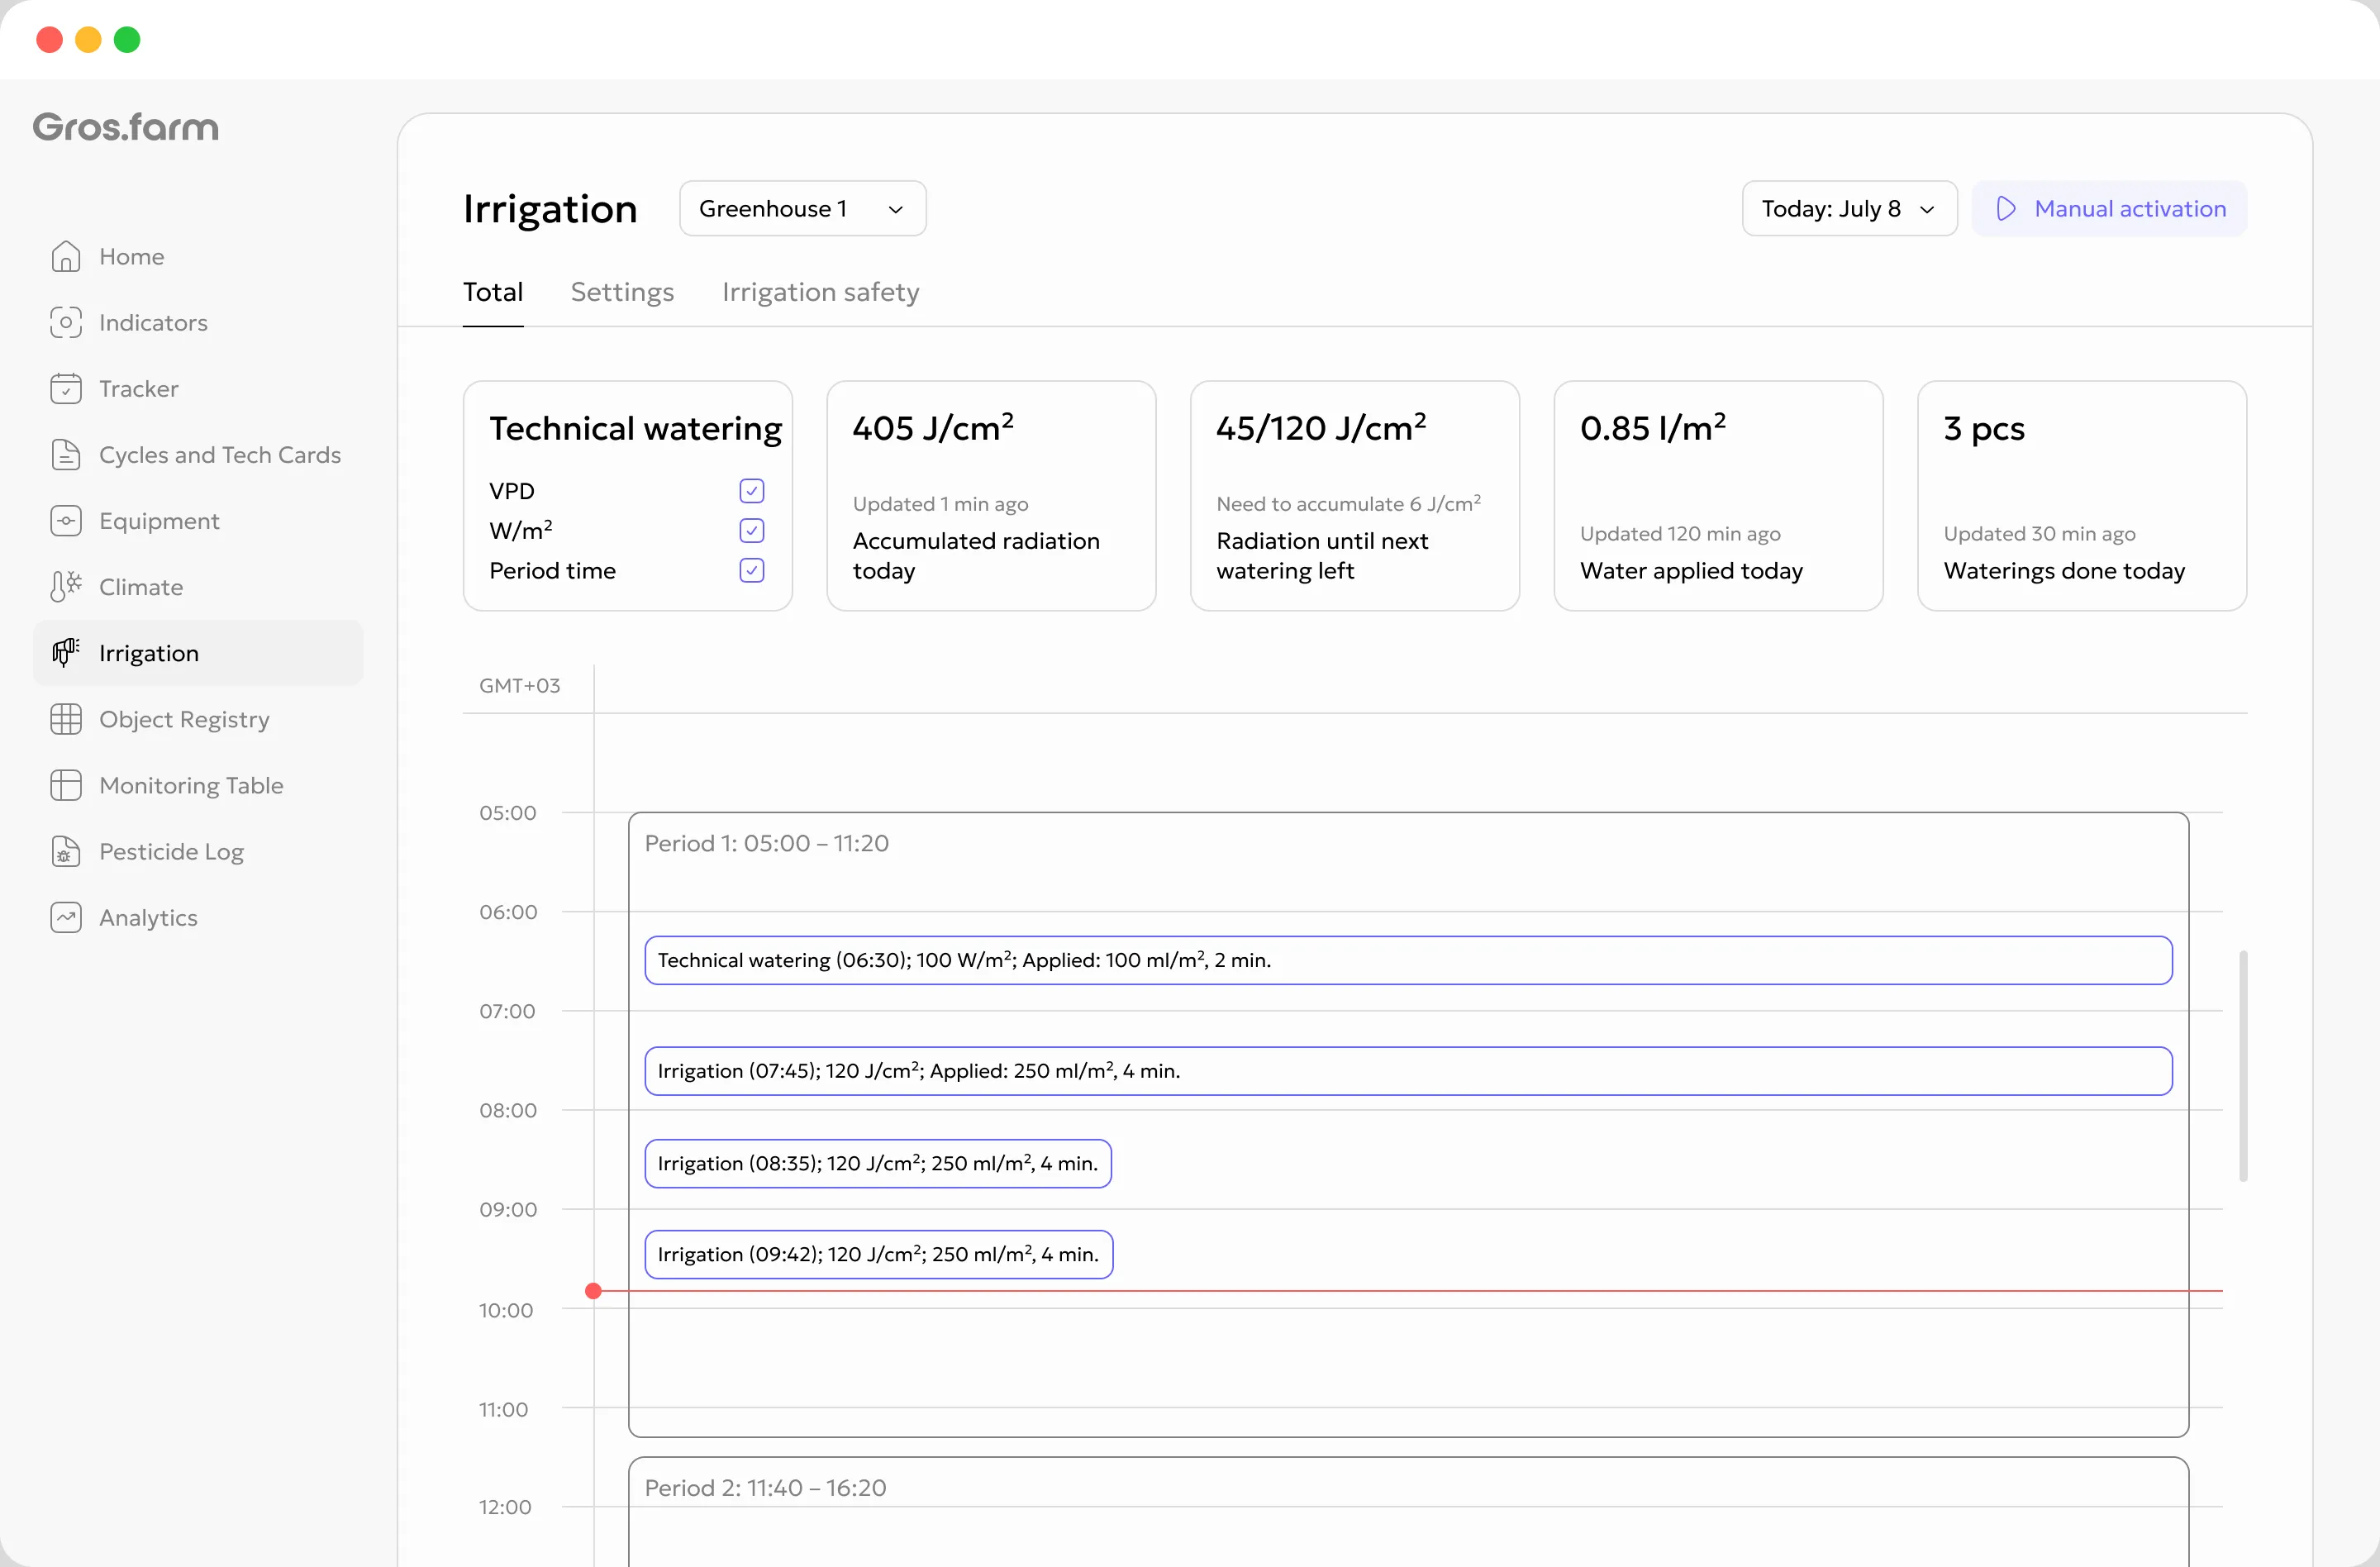
Task: Click 'Need to accumulate 6 J/cm²' text
Action: click(1348, 503)
